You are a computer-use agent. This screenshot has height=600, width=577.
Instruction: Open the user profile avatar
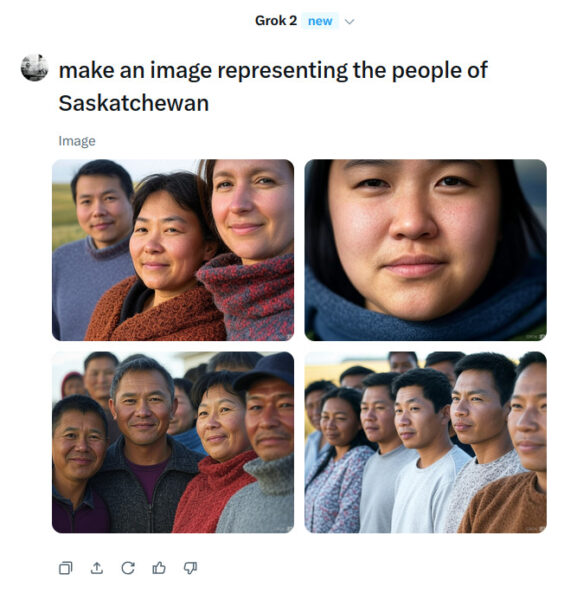tap(34, 68)
